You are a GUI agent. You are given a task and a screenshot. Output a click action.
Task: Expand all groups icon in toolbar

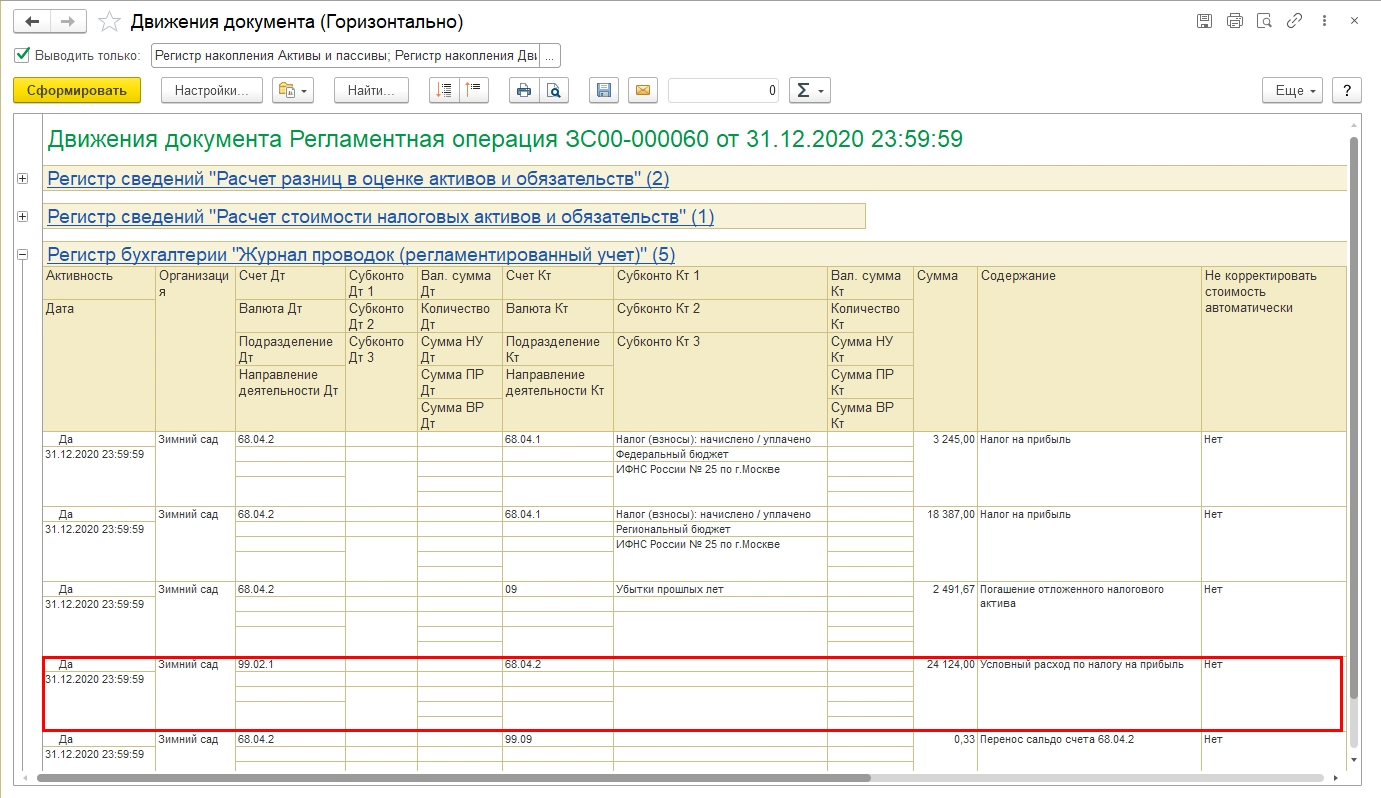(x=444, y=91)
